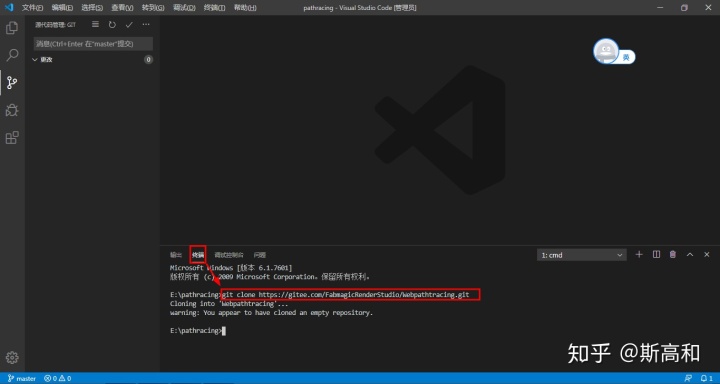Toggle the source control view-as-list icon

96,24
